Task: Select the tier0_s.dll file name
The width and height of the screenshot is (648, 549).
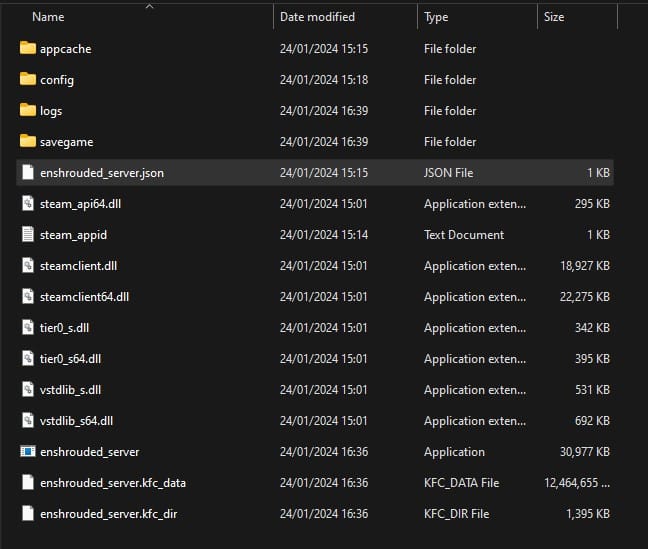Action: (x=64, y=328)
